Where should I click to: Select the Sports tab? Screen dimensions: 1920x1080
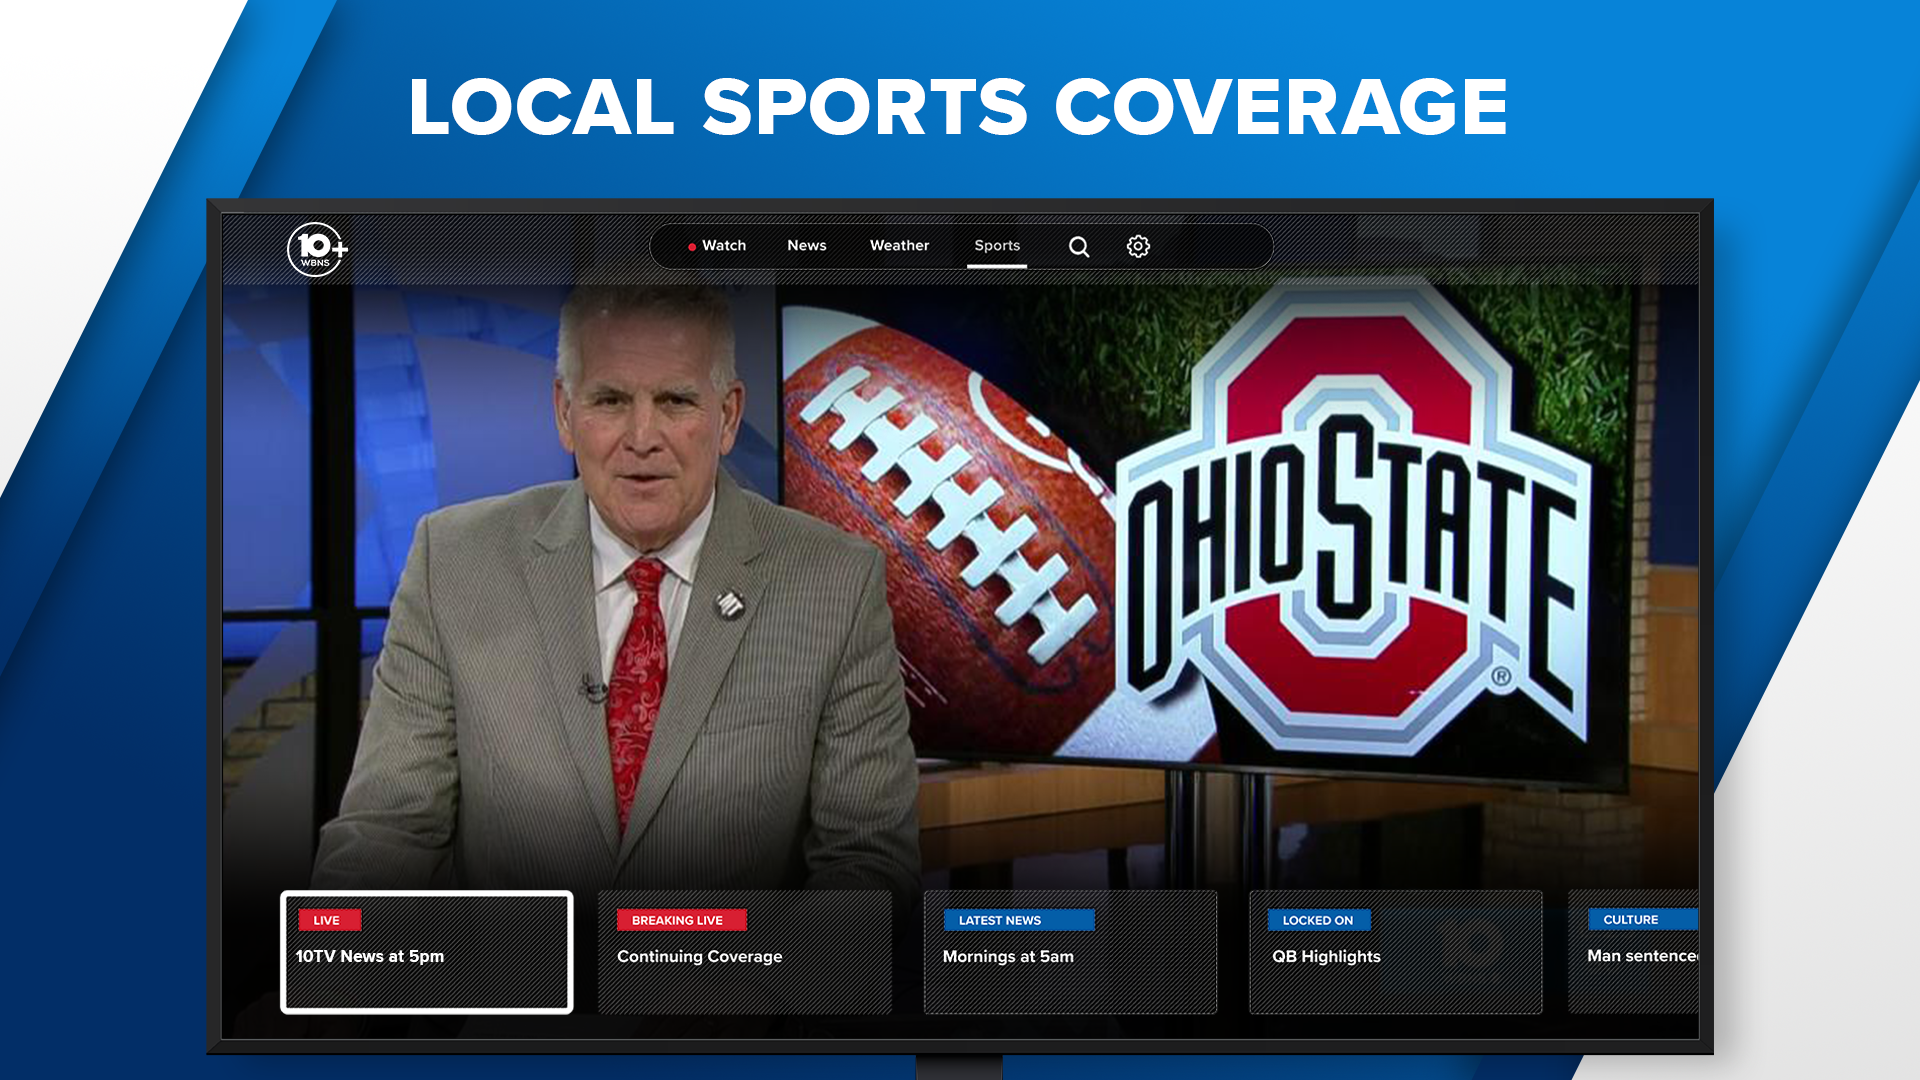[997, 246]
